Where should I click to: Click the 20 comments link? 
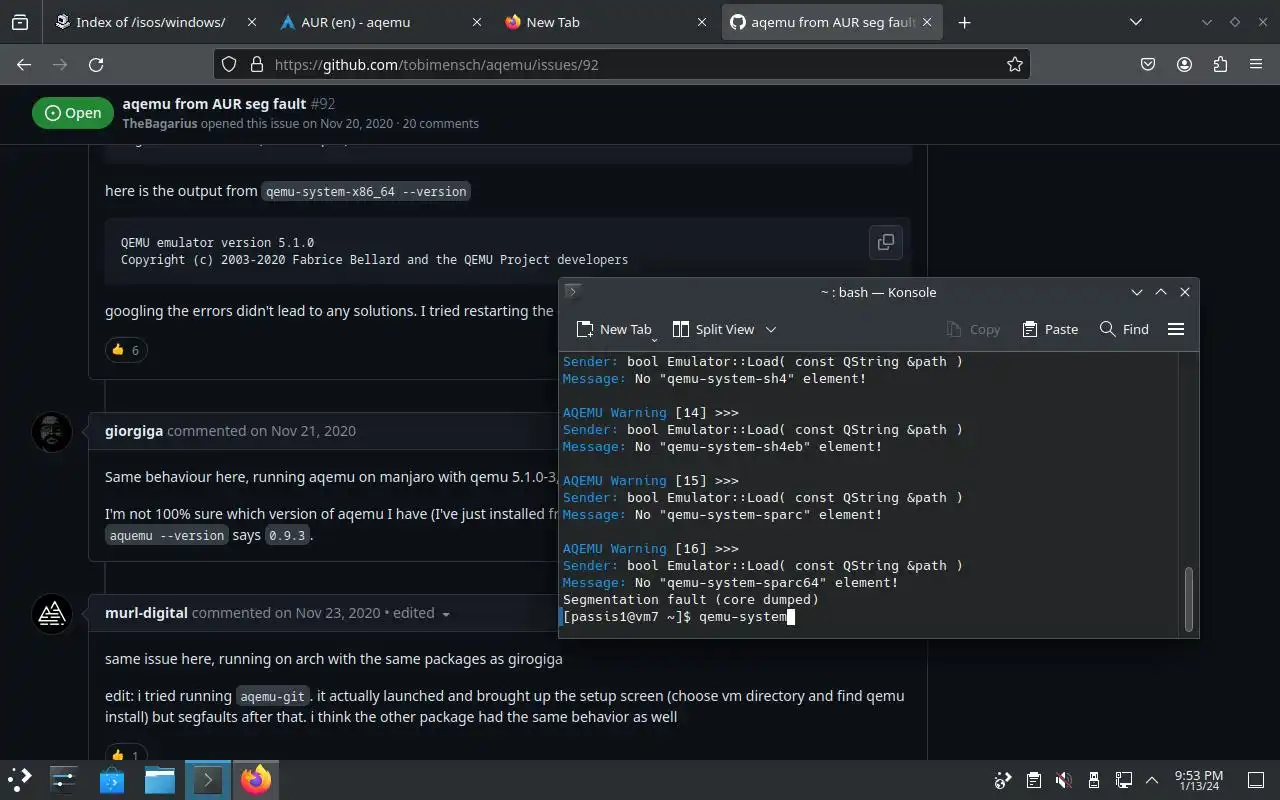tap(440, 124)
